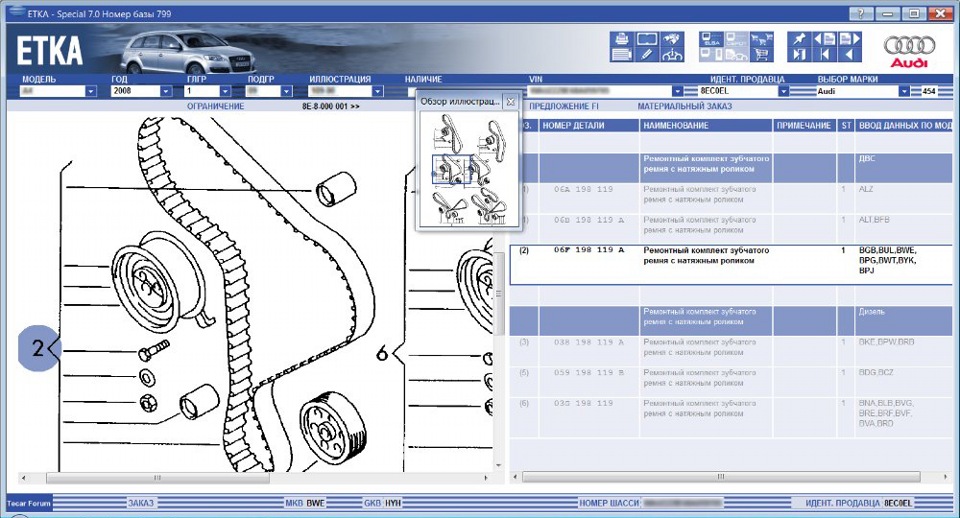The height and width of the screenshot is (518, 960).
Task: Click the Audi rings logo
Action: pyautogui.click(x=909, y=50)
